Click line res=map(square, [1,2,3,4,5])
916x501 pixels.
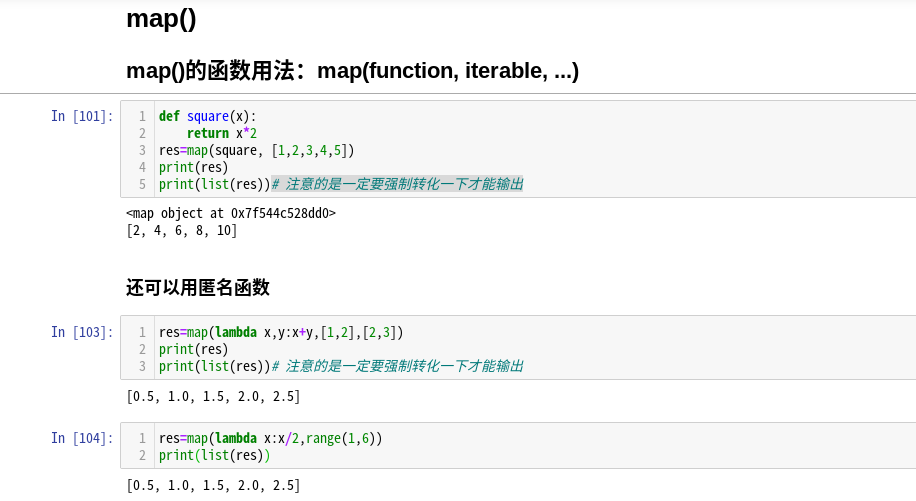coord(256,150)
